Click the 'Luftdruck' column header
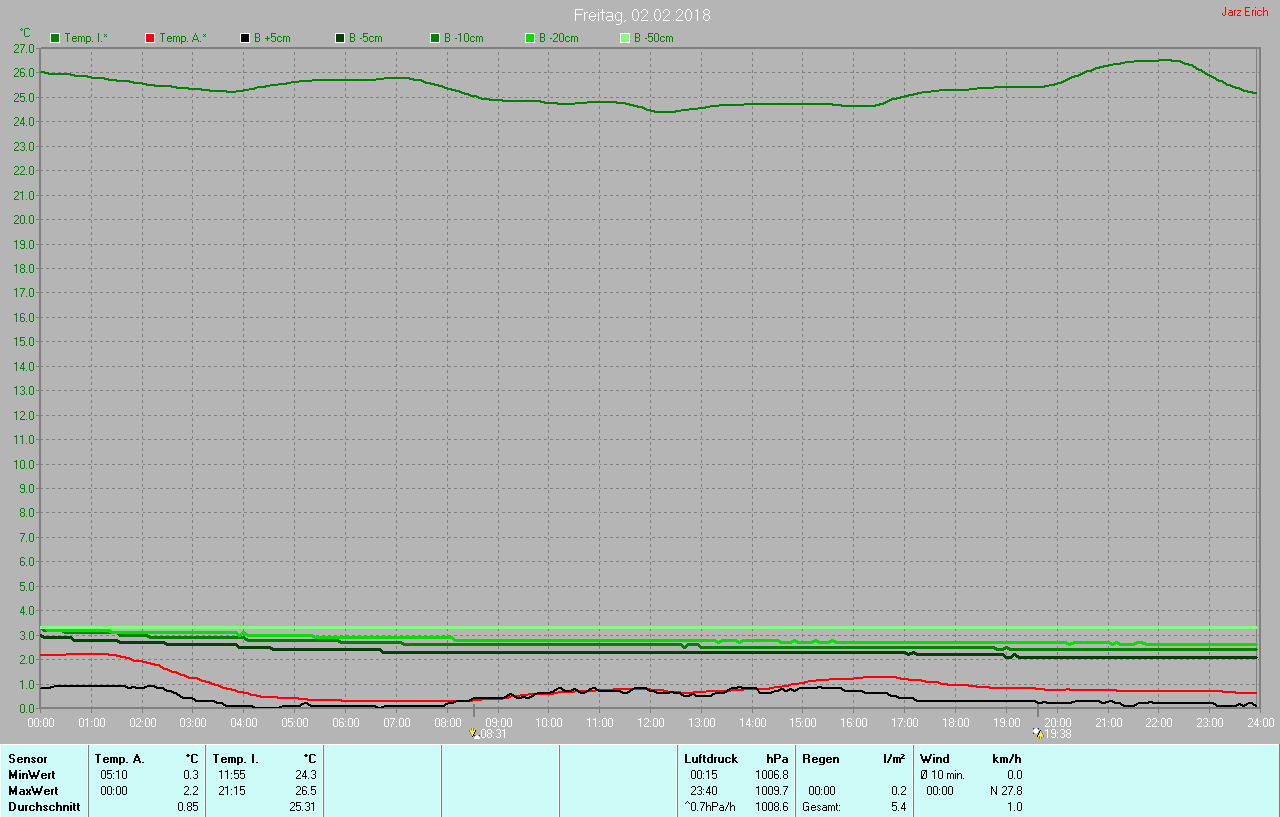Image resolution: width=1280 pixels, height=817 pixels. tap(711, 759)
